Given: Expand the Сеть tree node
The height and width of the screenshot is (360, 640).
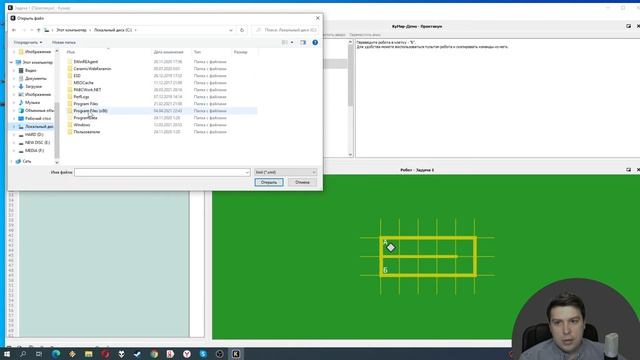Looking at the screenshot, I should click(x=11, y=161).
